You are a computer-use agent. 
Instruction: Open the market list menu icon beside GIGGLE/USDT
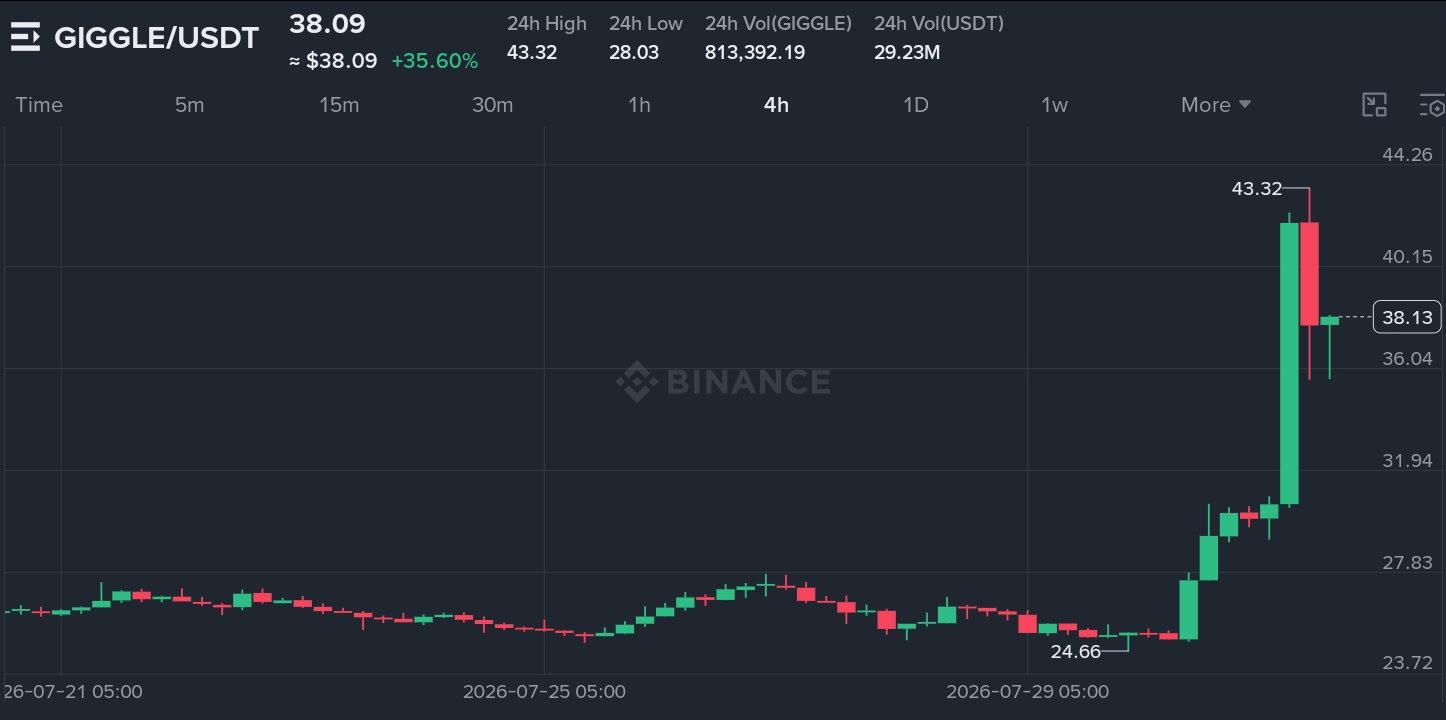pyautogui.click(x=25, y=37)
